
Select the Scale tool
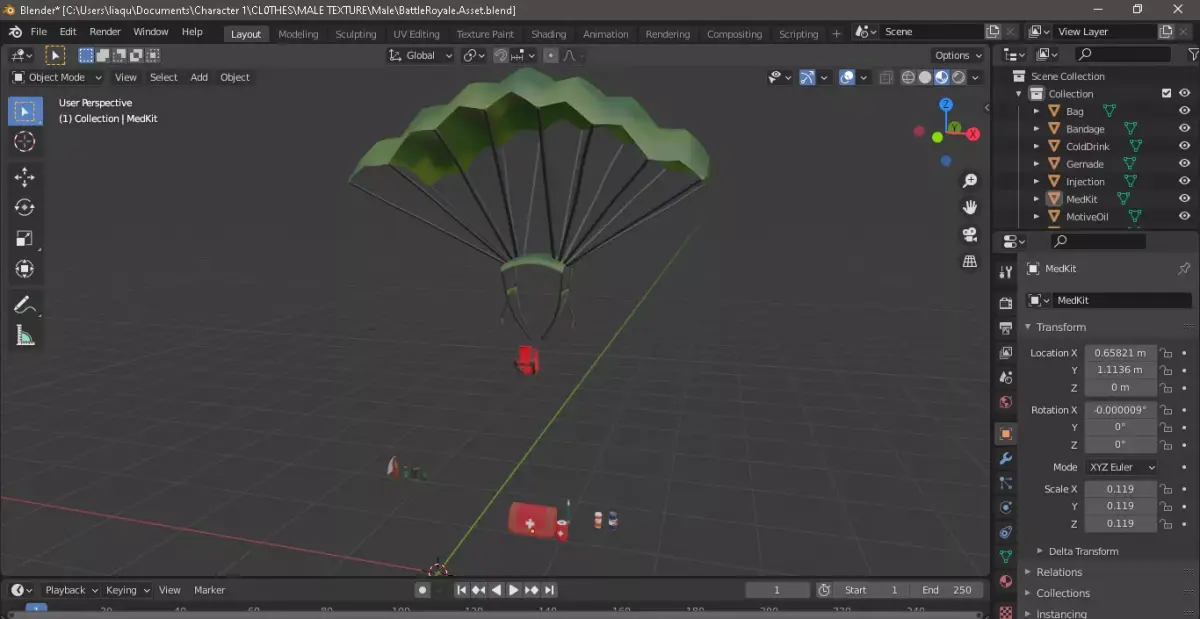point(25,238)
